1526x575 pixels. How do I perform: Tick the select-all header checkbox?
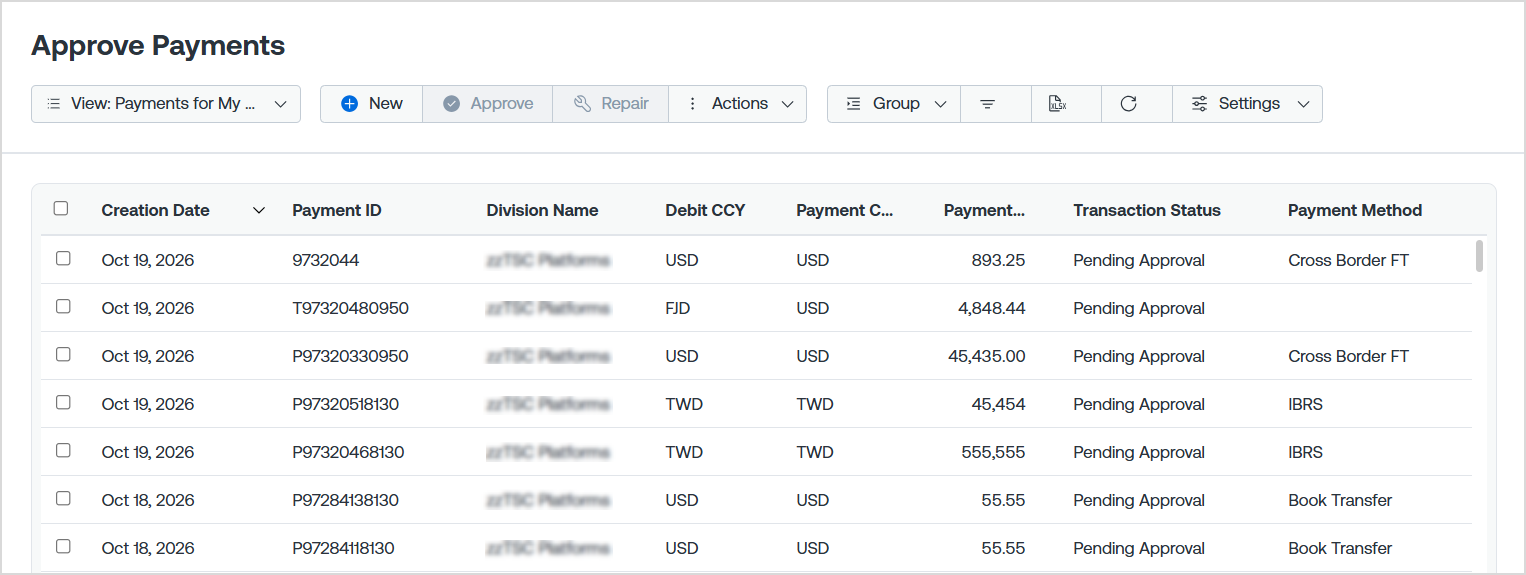coord(61,209)
